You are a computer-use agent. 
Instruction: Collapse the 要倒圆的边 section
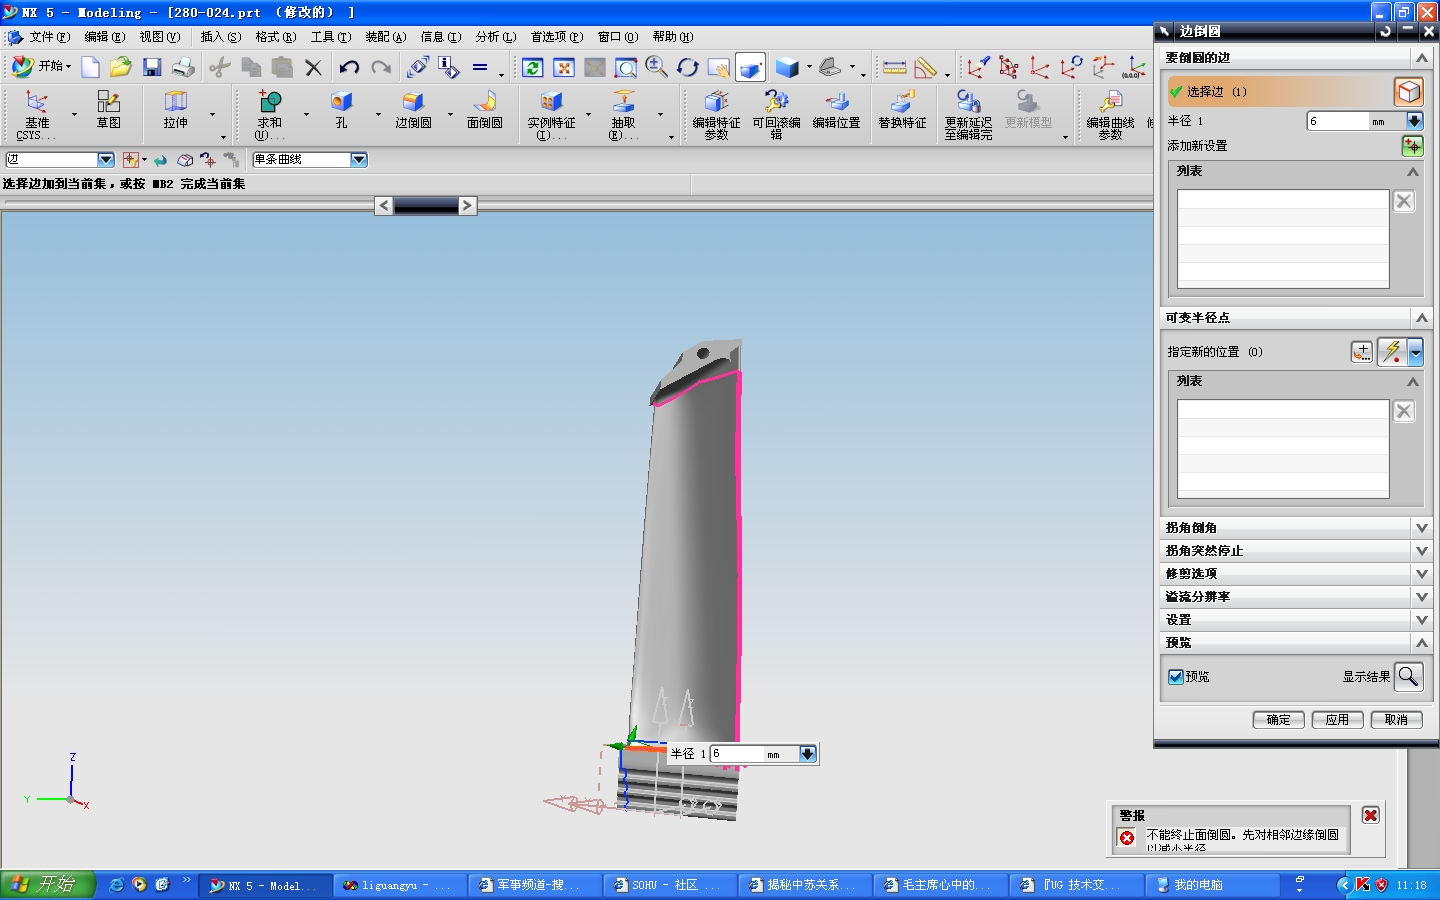tap(1421, 58)
